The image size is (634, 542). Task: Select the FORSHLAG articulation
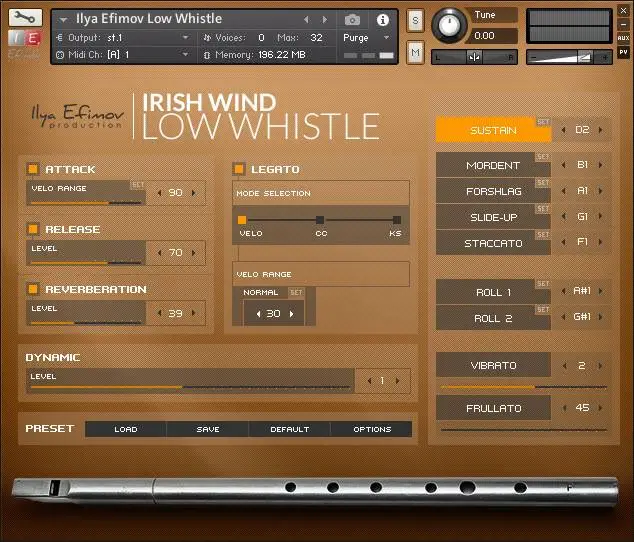493,191
